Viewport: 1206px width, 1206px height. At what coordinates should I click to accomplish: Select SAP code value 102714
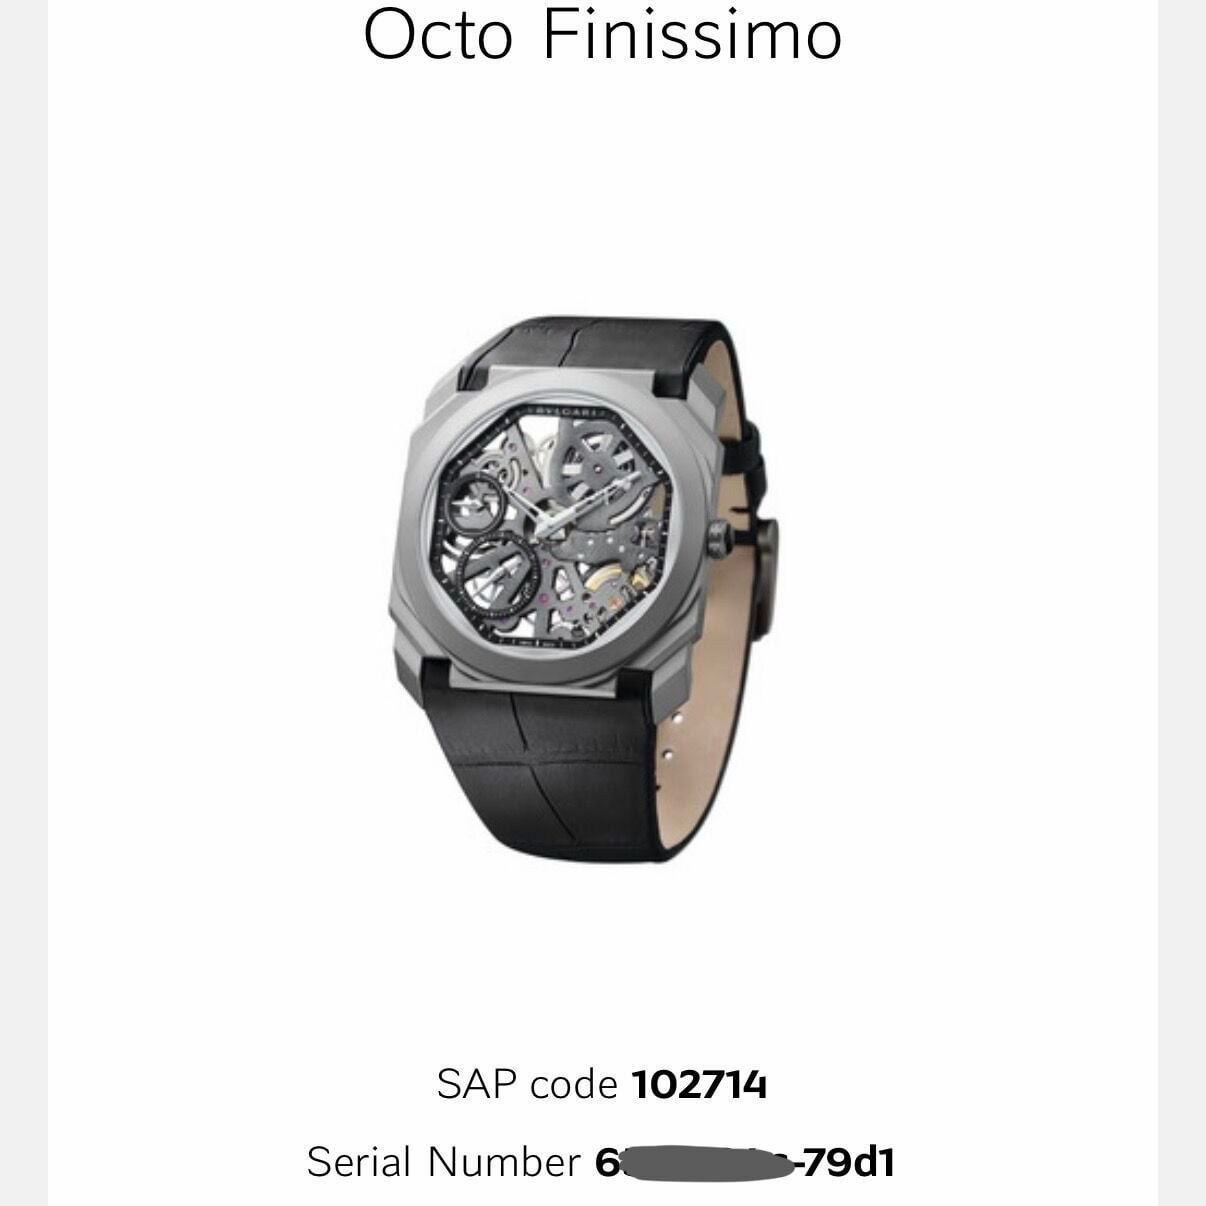(x=699, y=1084)
